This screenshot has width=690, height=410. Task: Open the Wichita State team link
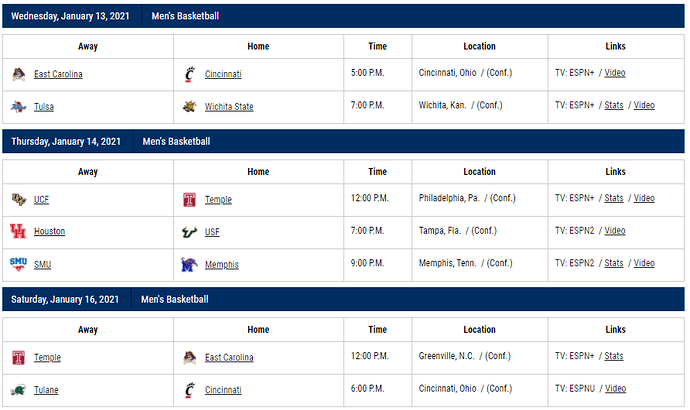pos(229,106)
